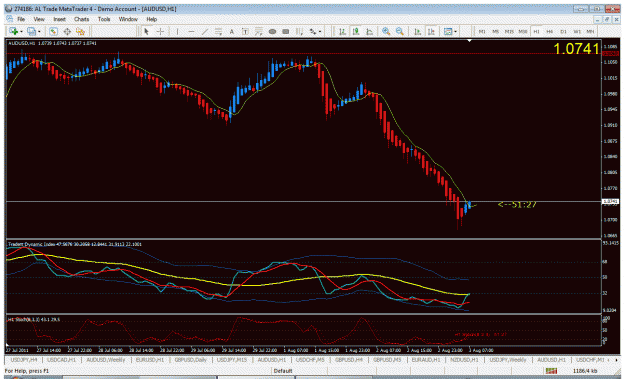Open the New Chart dropdown arrow

[x=21, y=31]
